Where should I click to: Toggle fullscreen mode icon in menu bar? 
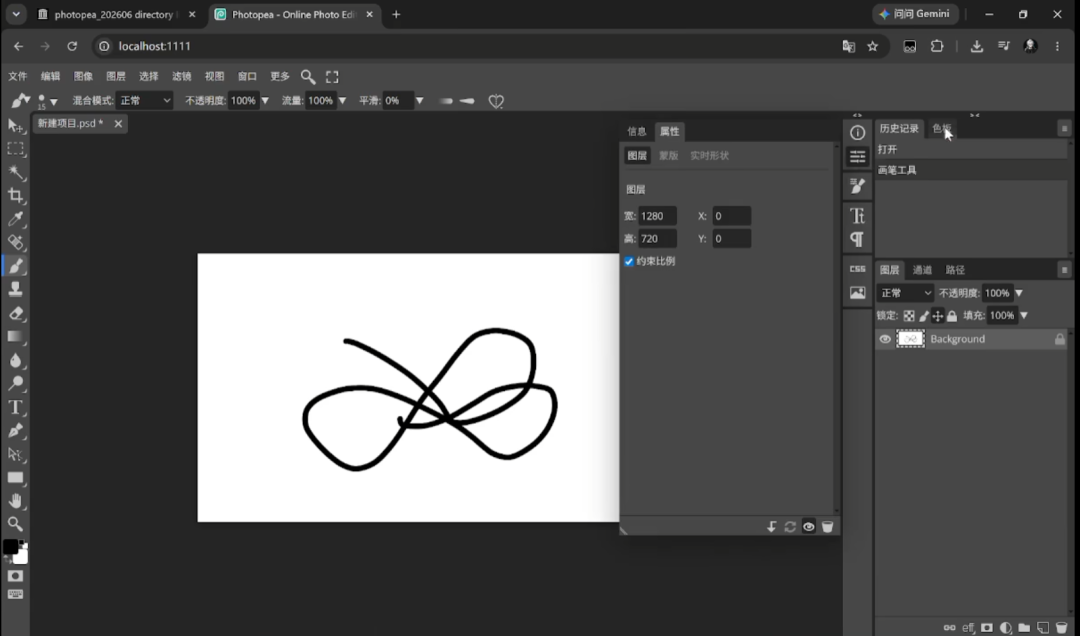(332, 76)
